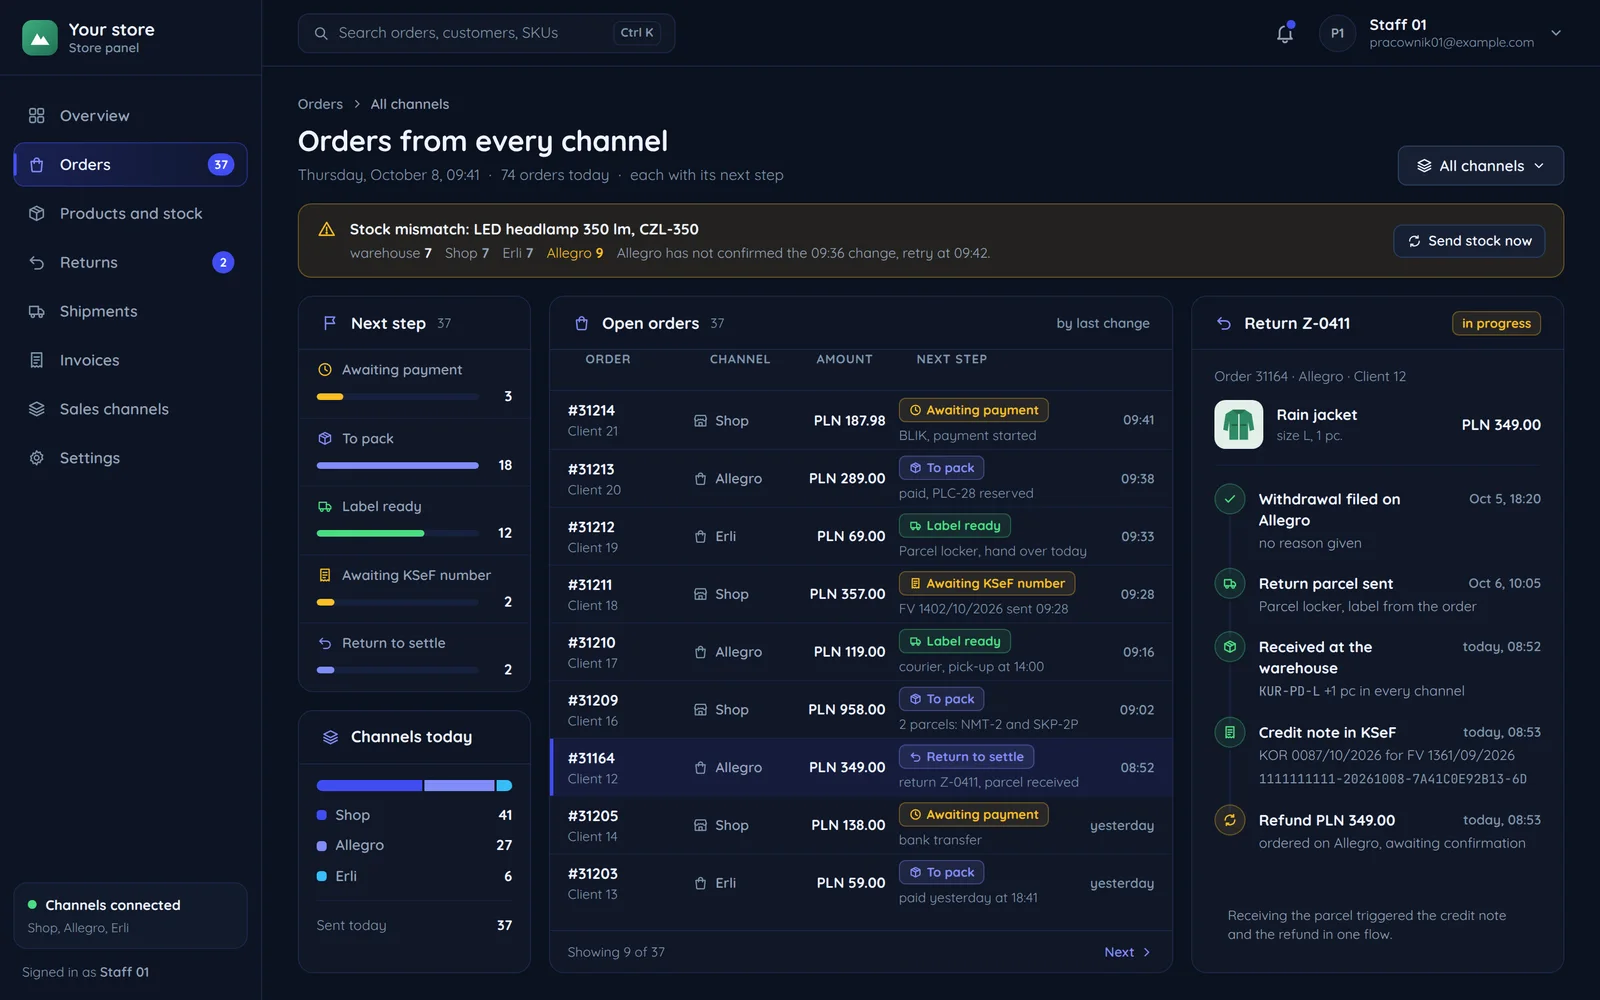Open the Orders sidebar item
1600x1000 pixels.
130,165
